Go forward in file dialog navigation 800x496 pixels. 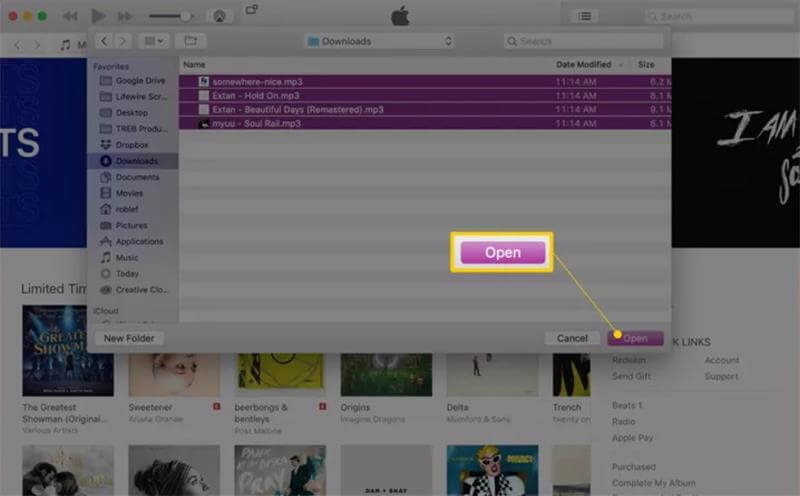click(x=123, y=41)
